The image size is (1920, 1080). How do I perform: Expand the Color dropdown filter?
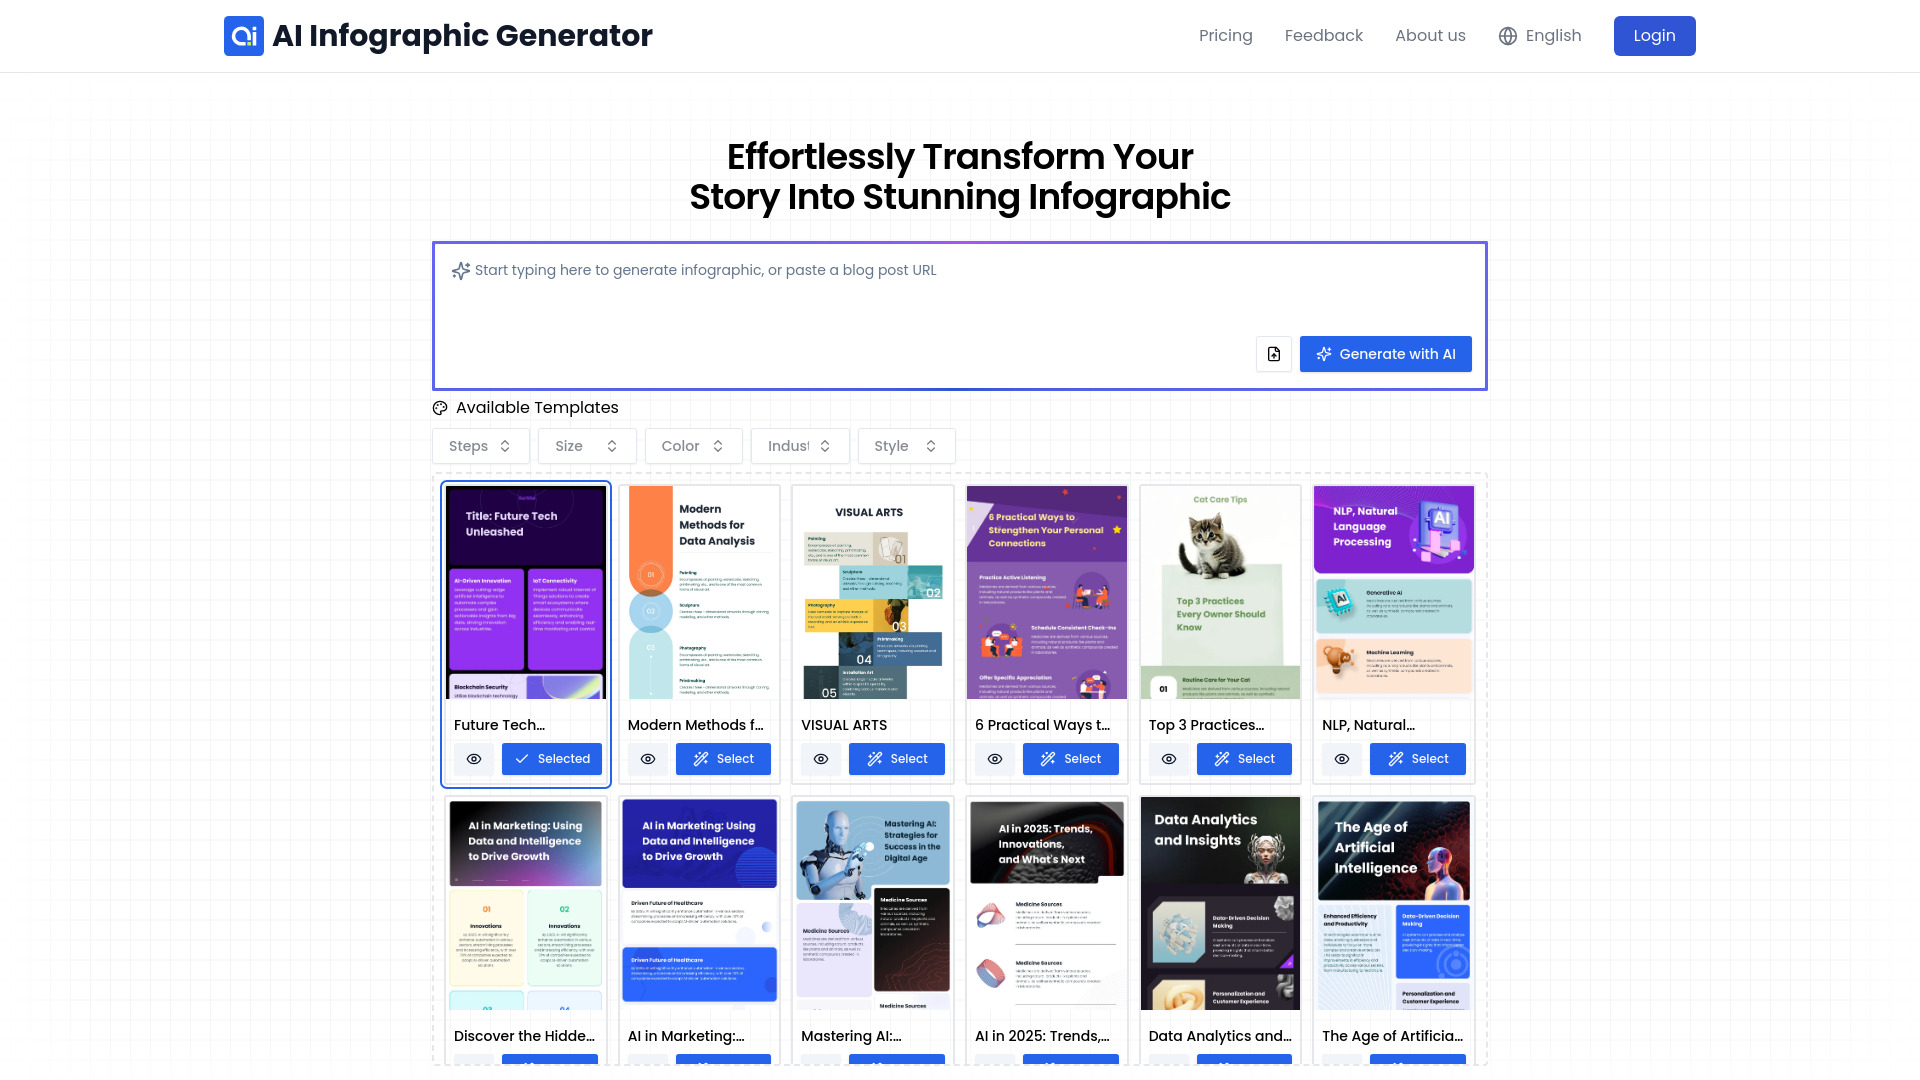[692, 446]
